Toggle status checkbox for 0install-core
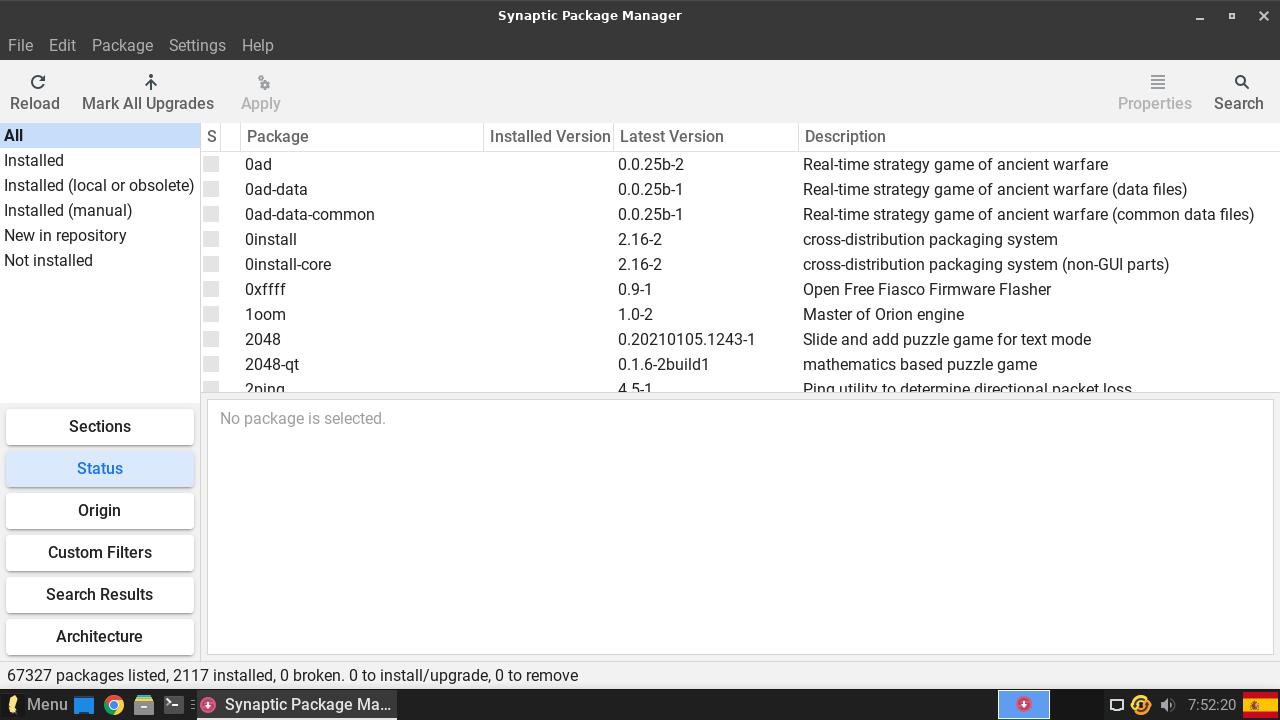 (x=211, y=264)
